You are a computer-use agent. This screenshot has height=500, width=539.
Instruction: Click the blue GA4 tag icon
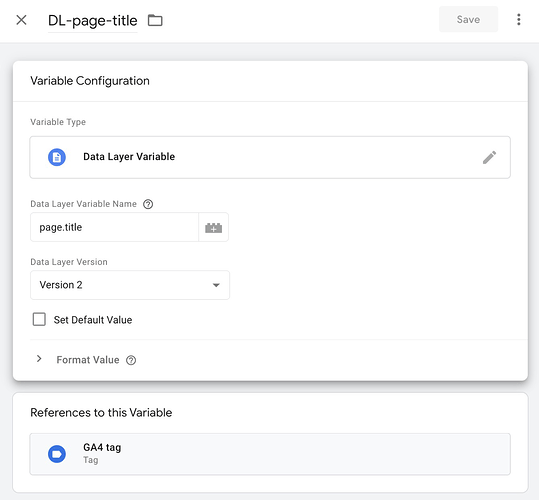coord(57,454)
